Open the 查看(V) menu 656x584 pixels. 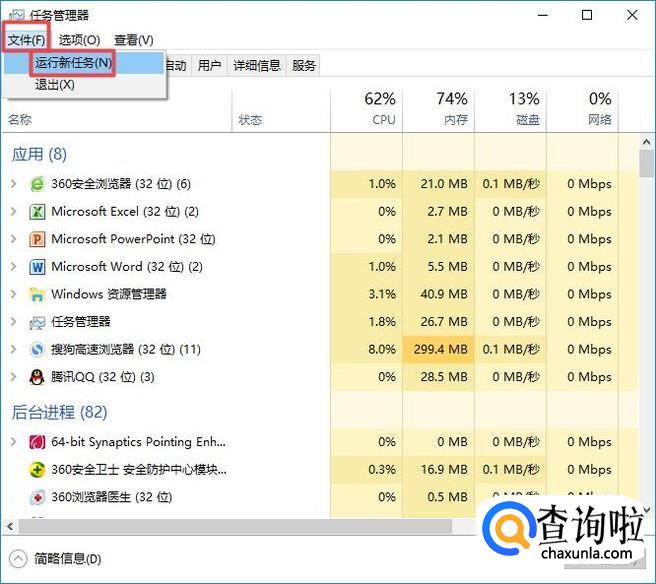click(133, 40)
